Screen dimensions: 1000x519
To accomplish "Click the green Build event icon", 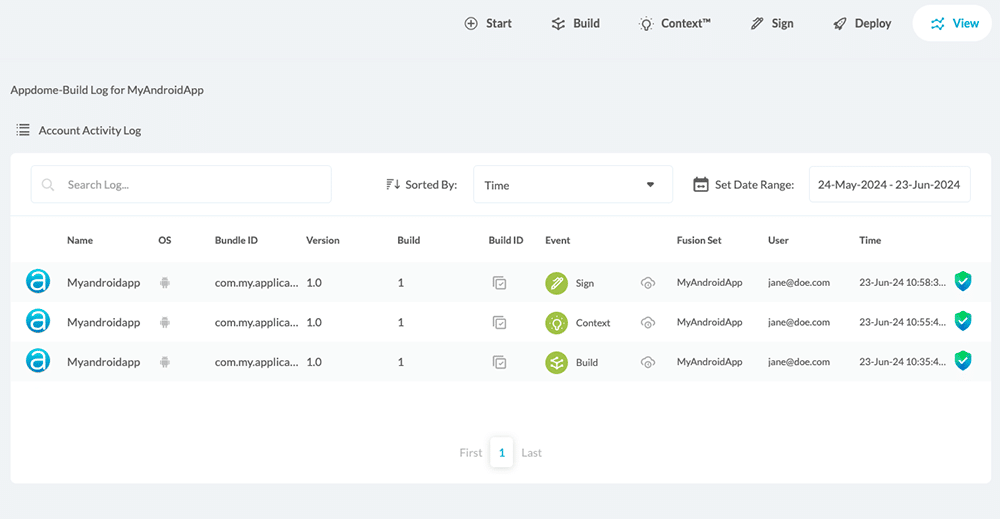I will point(557,362).
